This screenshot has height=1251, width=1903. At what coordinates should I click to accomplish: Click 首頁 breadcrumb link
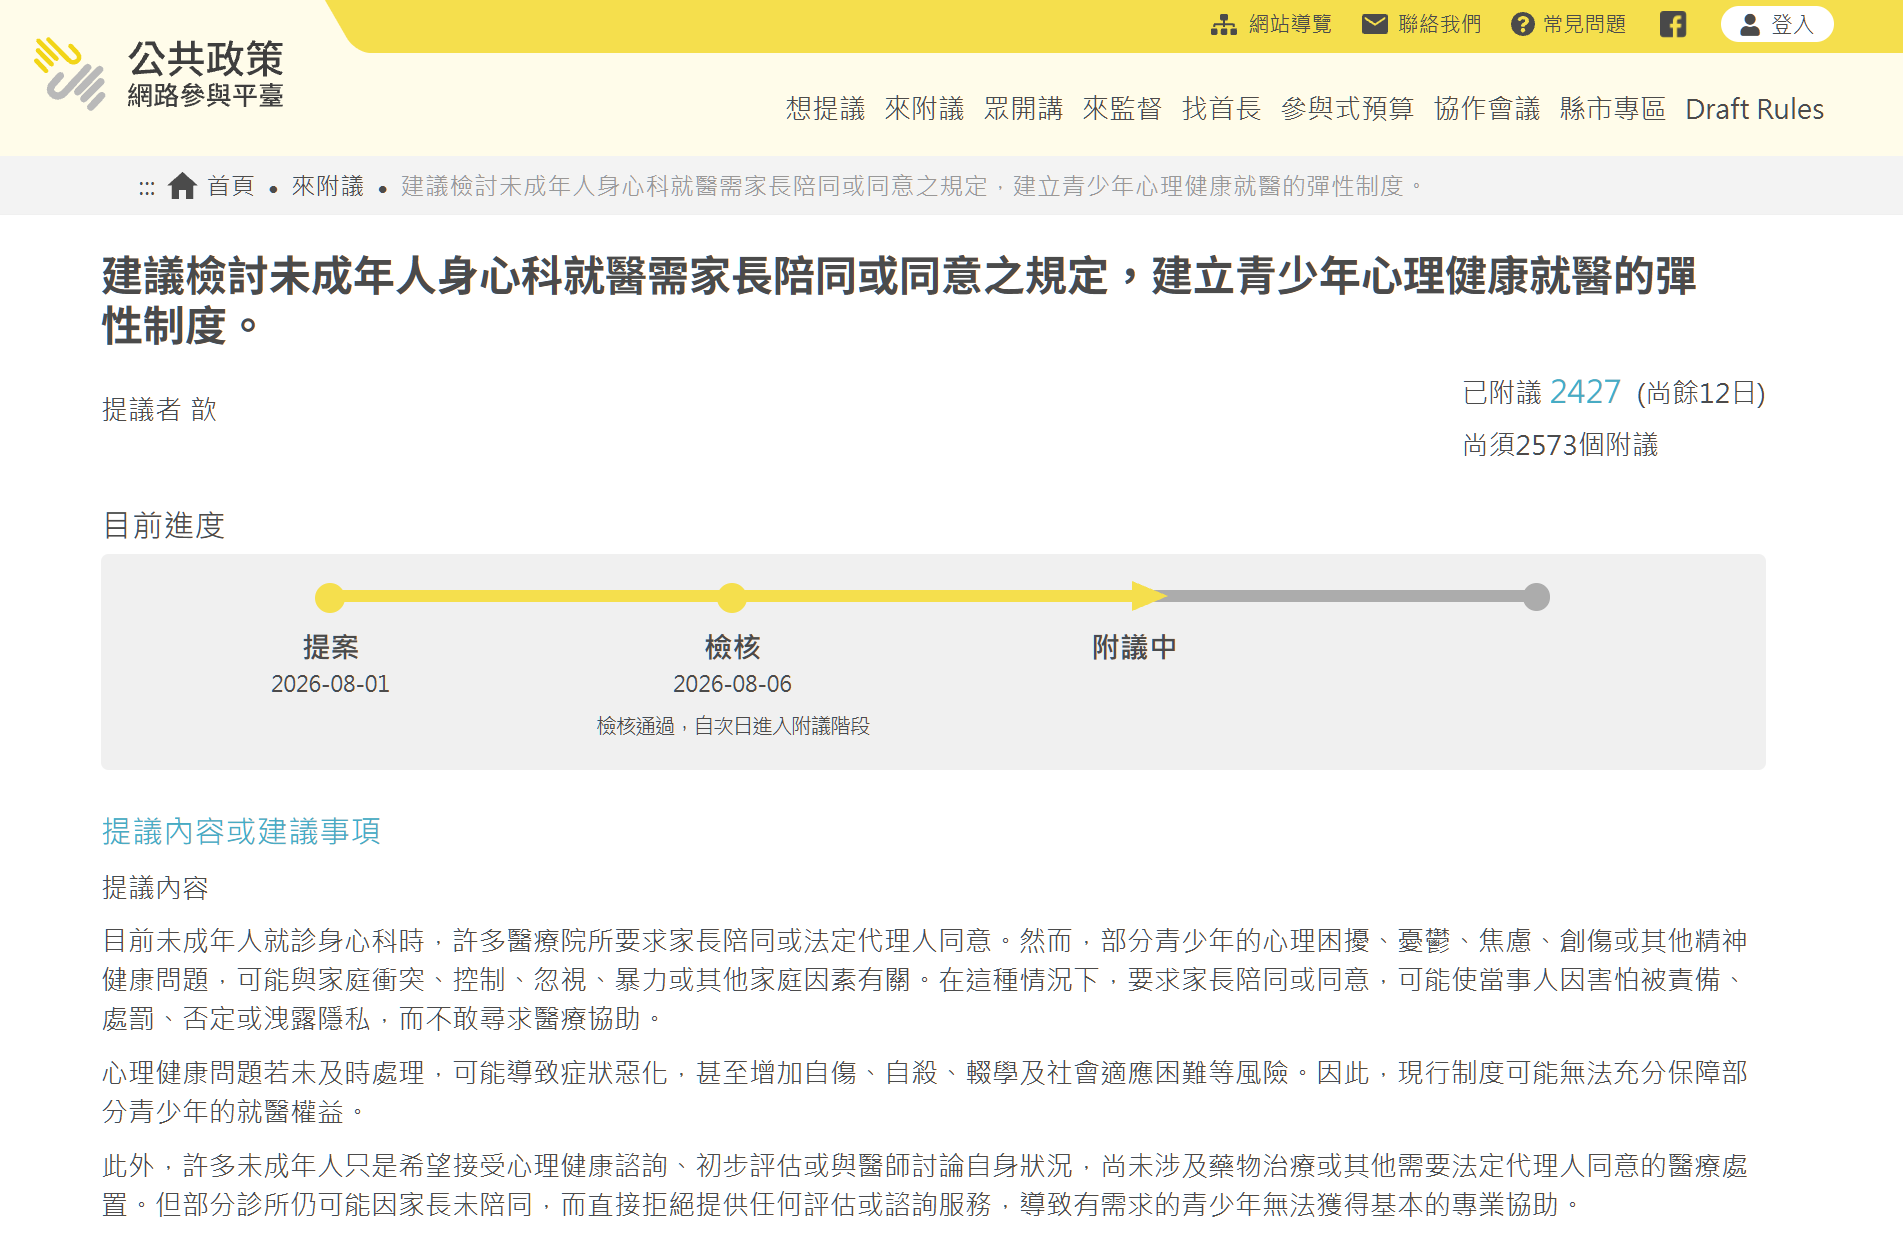coord(230,186)
